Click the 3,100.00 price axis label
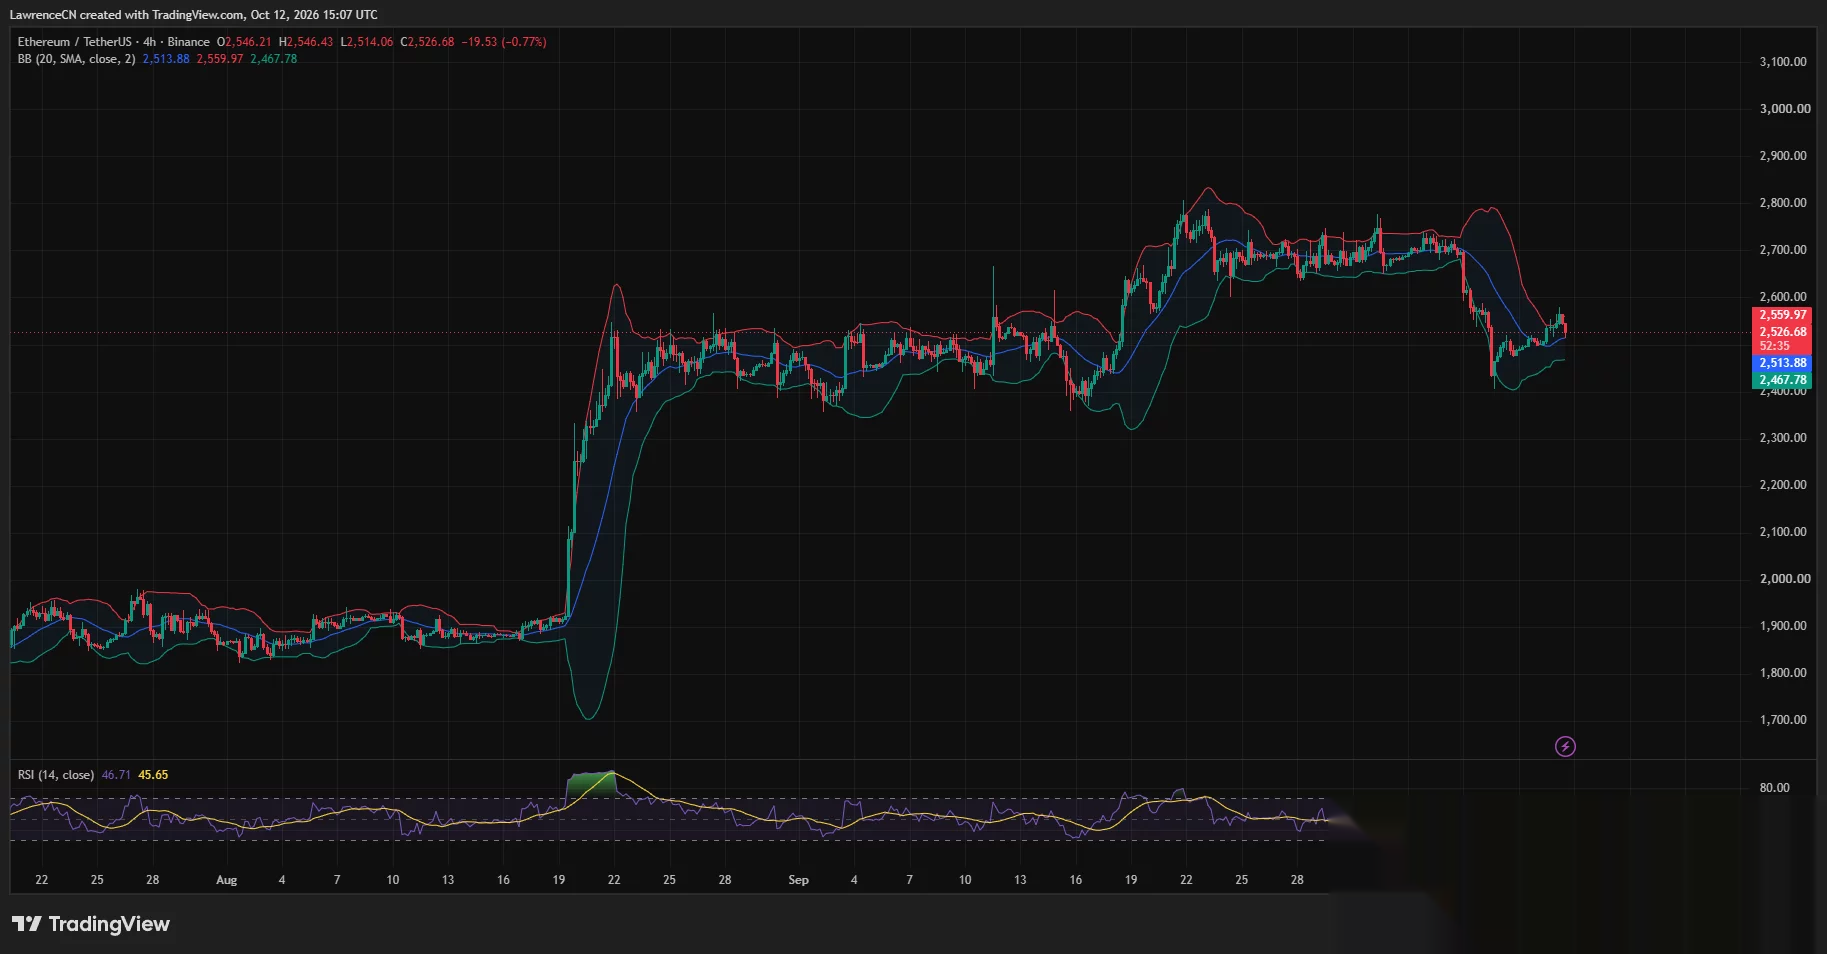This screenshot has height=954, width=1827. (x=1783, y=62)
